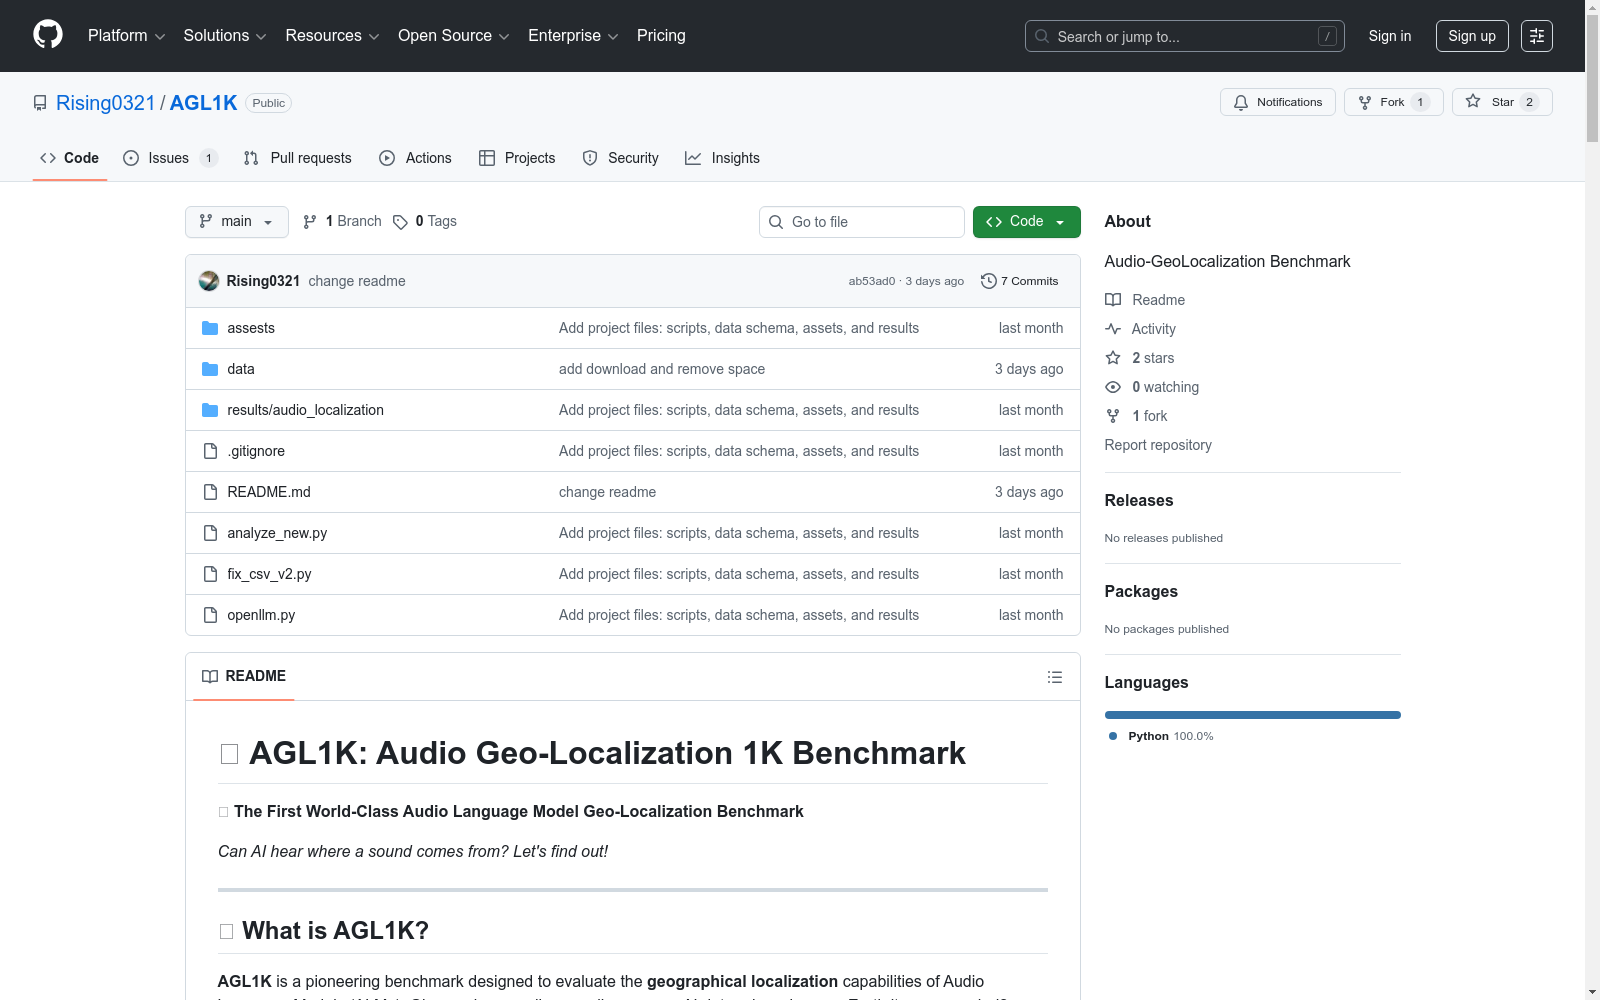Viewport: 1600px width, 1000px height.
Task: Open the Security tab
Action: pyautogui.click(x=621, y=158)
